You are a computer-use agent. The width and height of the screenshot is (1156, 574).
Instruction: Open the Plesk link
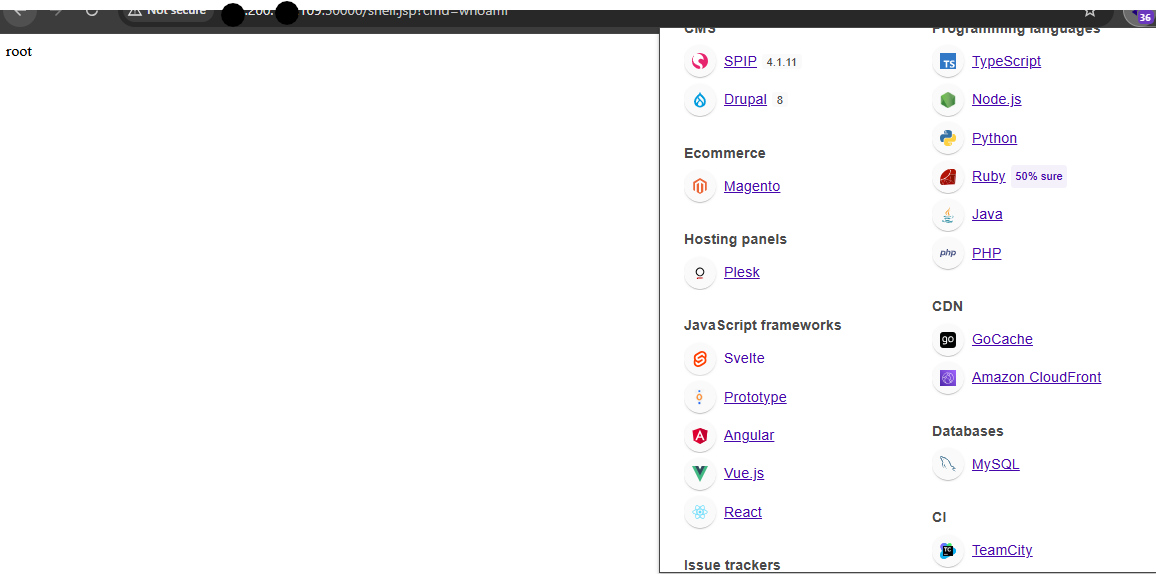(x=742, y=273)
